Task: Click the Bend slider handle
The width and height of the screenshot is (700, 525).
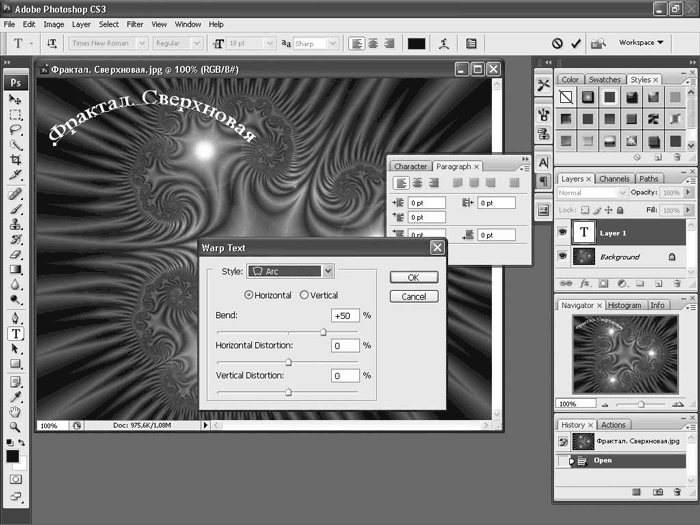Action: coord(323,331)
